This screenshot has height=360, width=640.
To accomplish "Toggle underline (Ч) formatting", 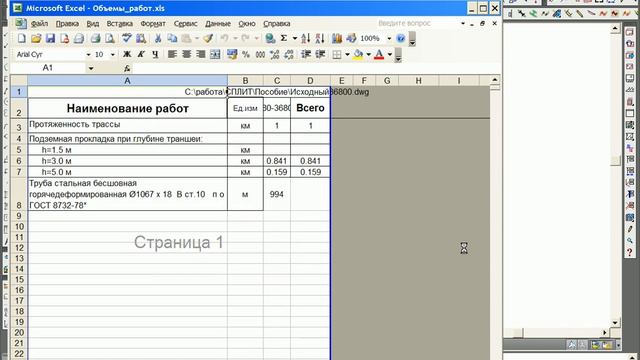I will pos(155,54).
